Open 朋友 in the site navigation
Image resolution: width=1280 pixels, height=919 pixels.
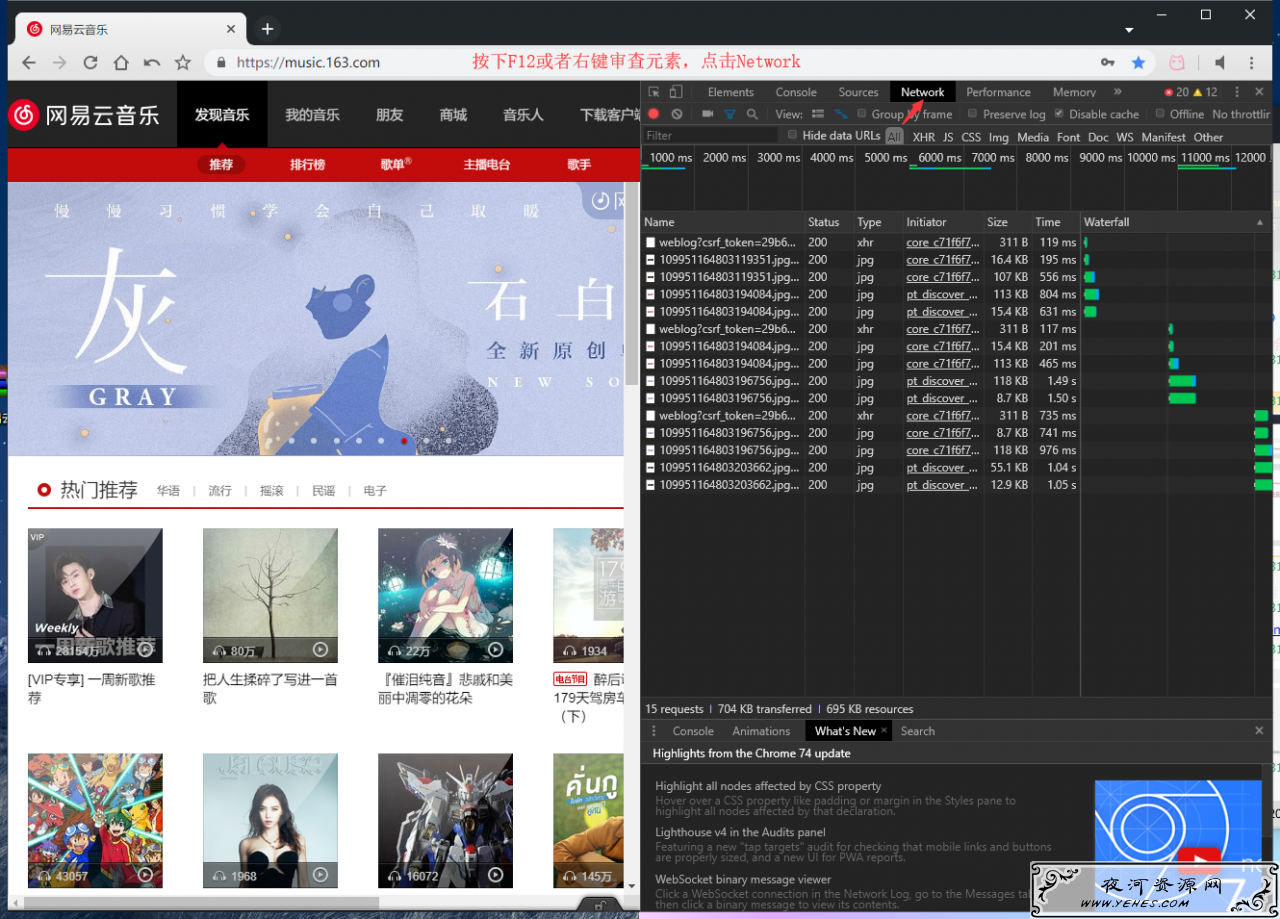pyautogui.click(x=389, y=115)
